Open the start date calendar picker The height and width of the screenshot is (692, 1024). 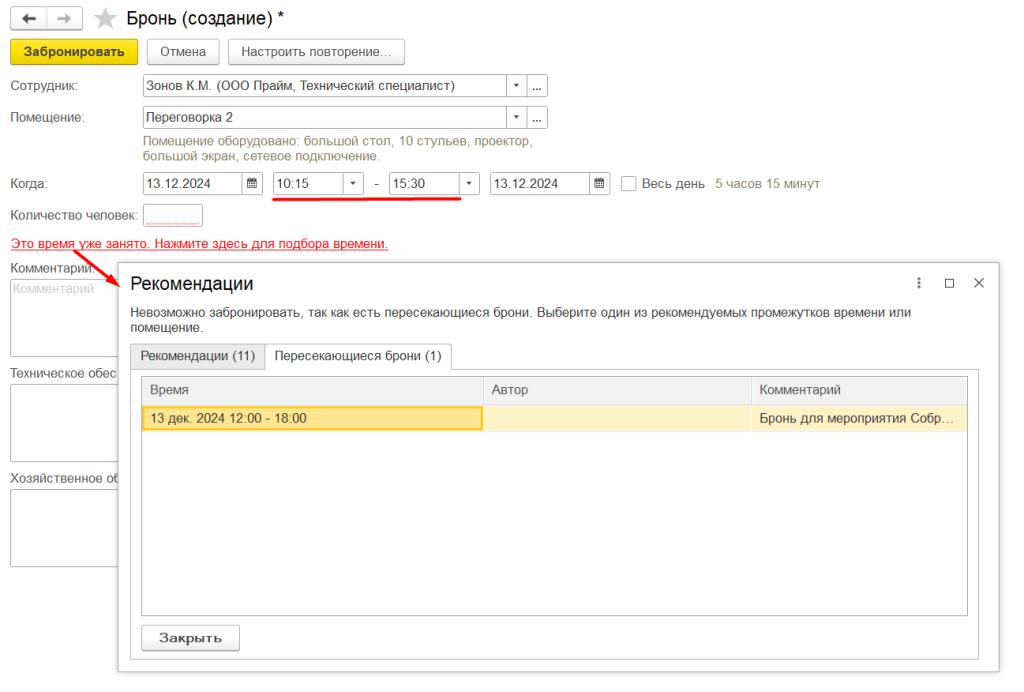point(252,184)
